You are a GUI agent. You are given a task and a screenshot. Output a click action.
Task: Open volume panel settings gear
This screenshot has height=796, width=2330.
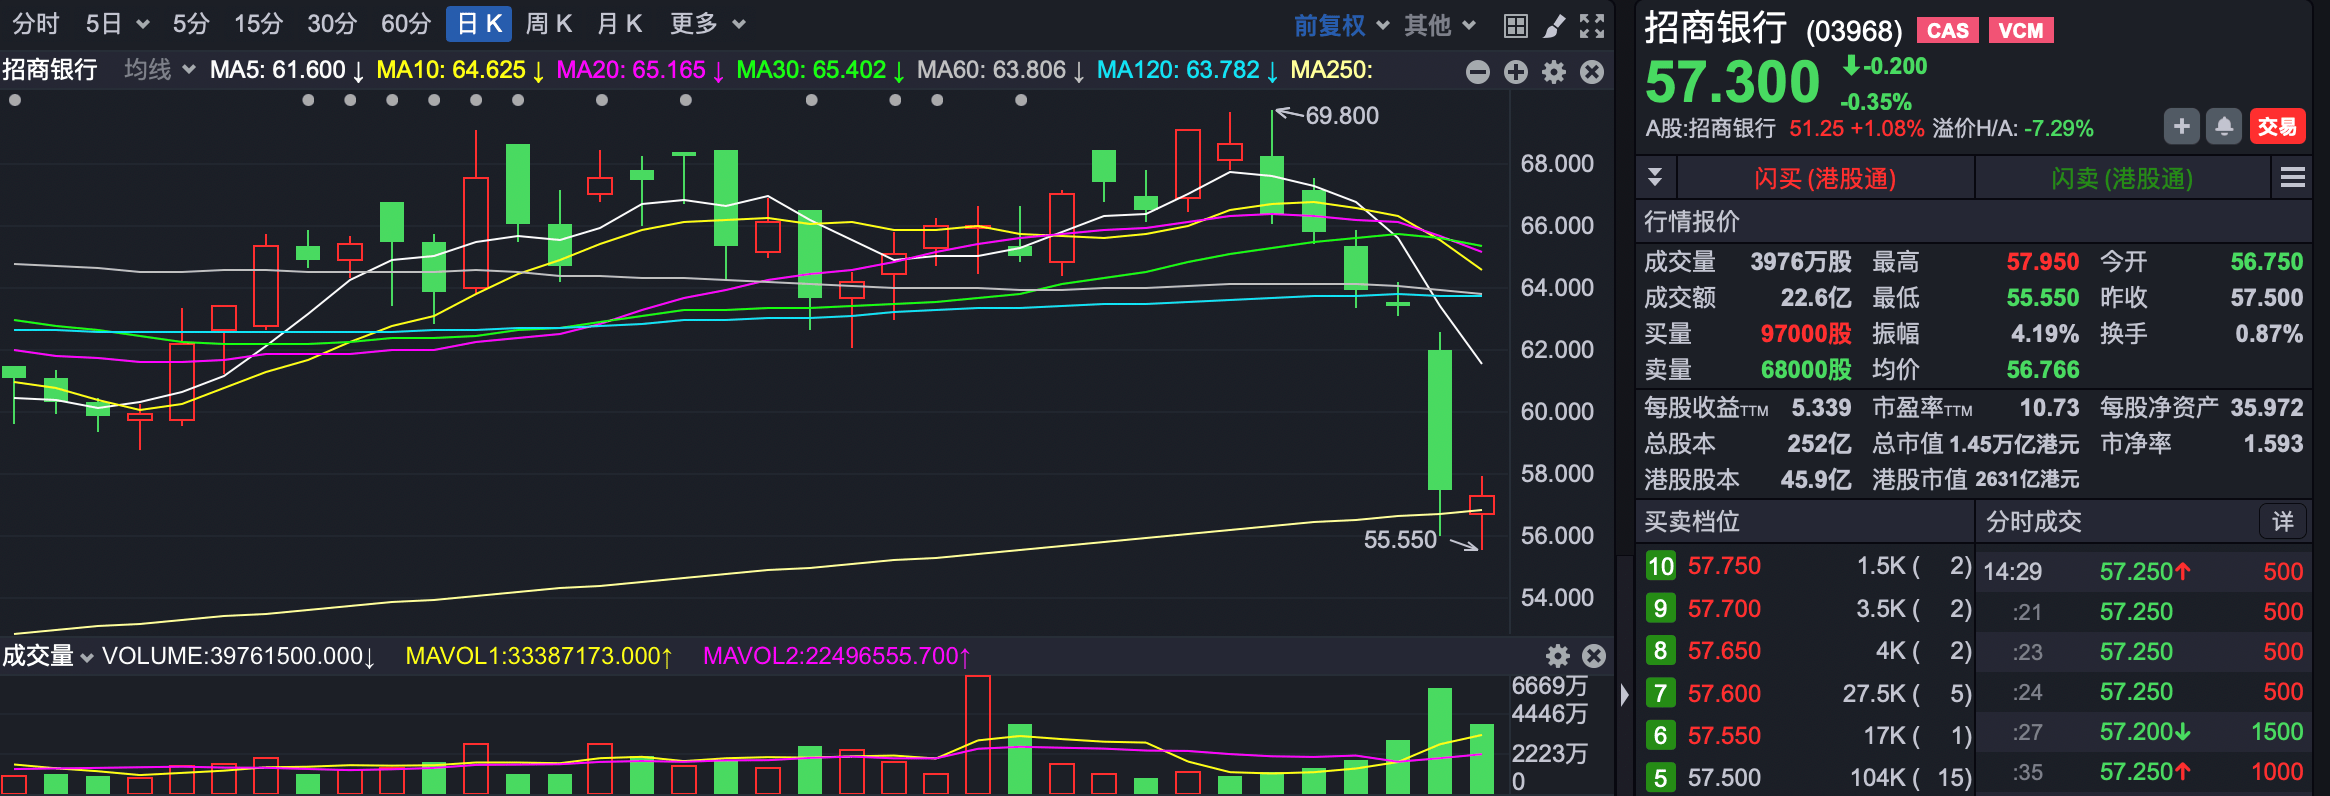(1558, 656)
